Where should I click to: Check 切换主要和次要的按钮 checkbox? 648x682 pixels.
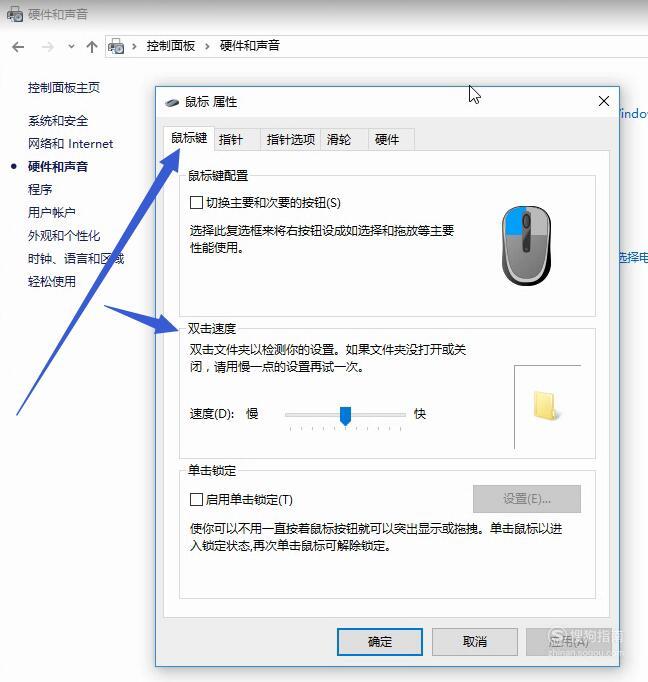[x=196, y=202]
